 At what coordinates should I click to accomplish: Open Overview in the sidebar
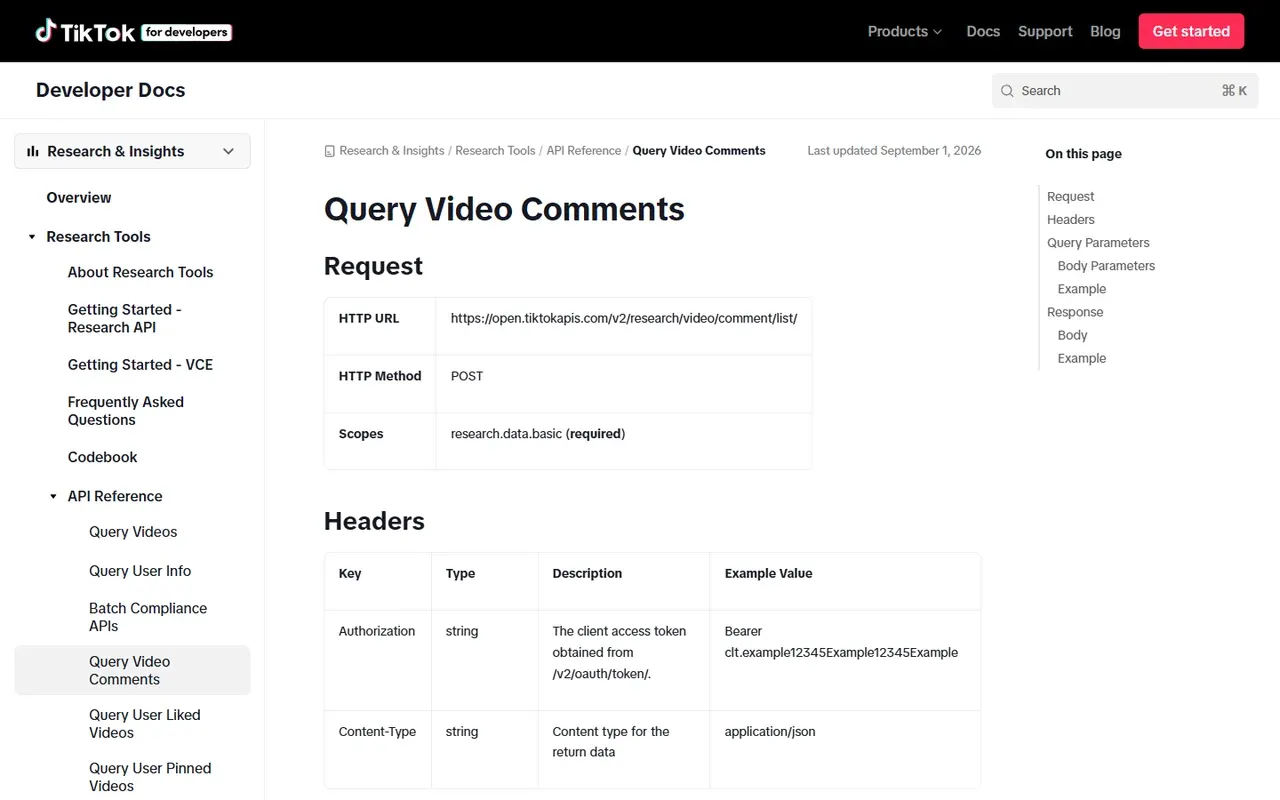(x=79, y=198)
